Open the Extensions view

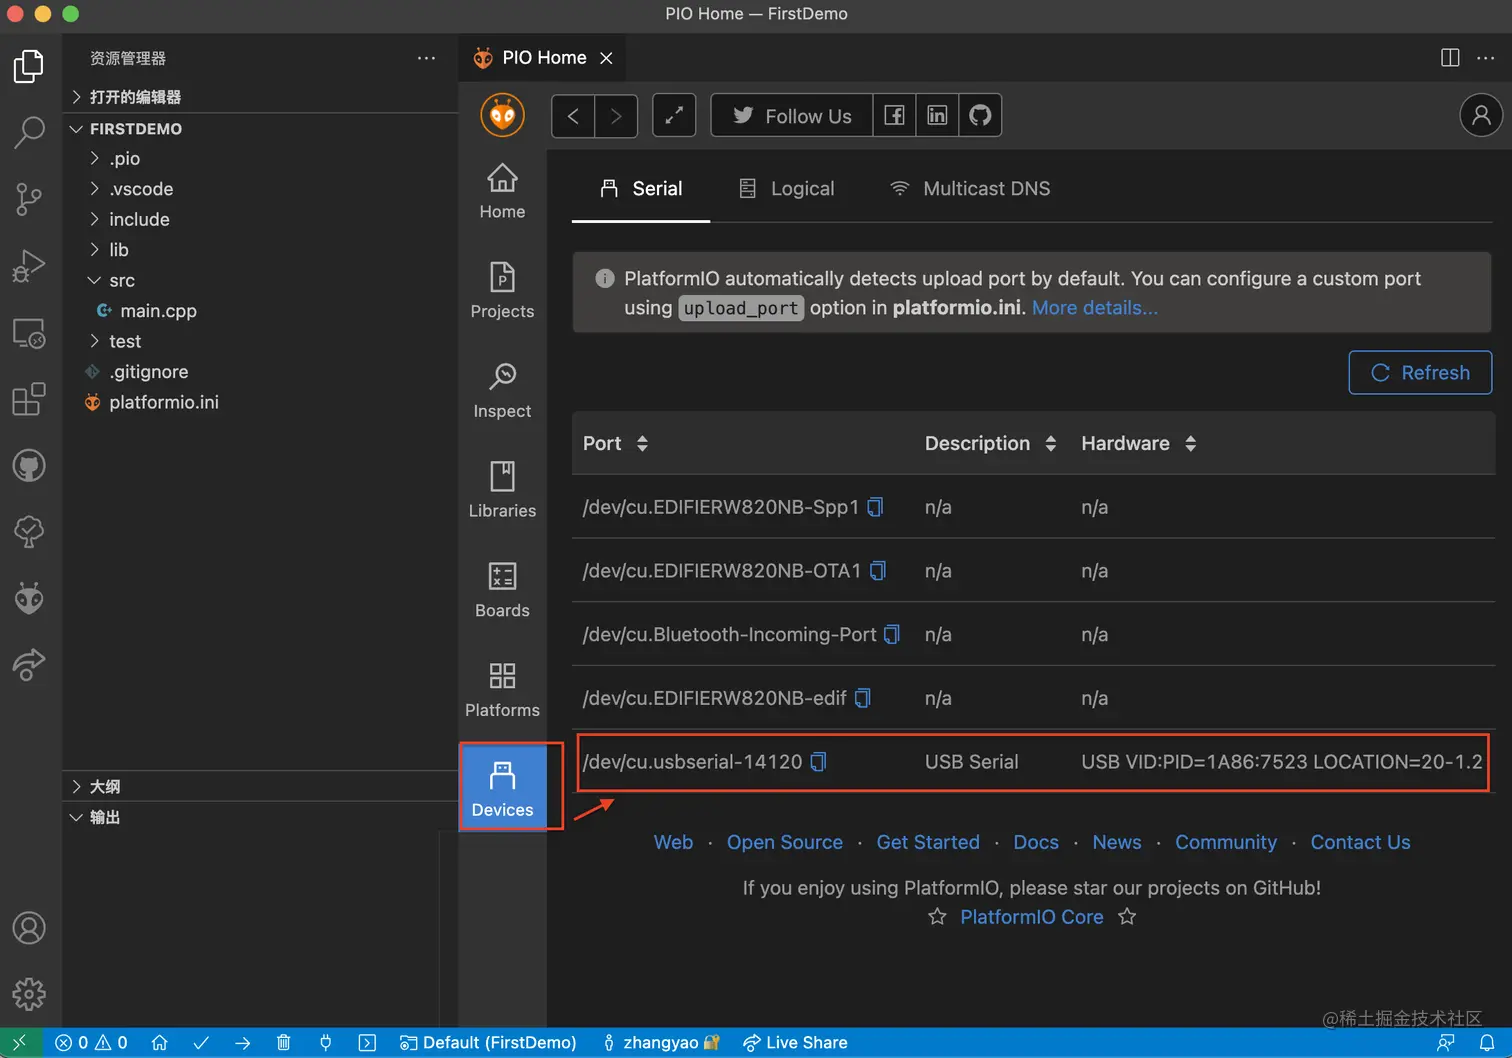pyautogui.click(x=29, y=399)
